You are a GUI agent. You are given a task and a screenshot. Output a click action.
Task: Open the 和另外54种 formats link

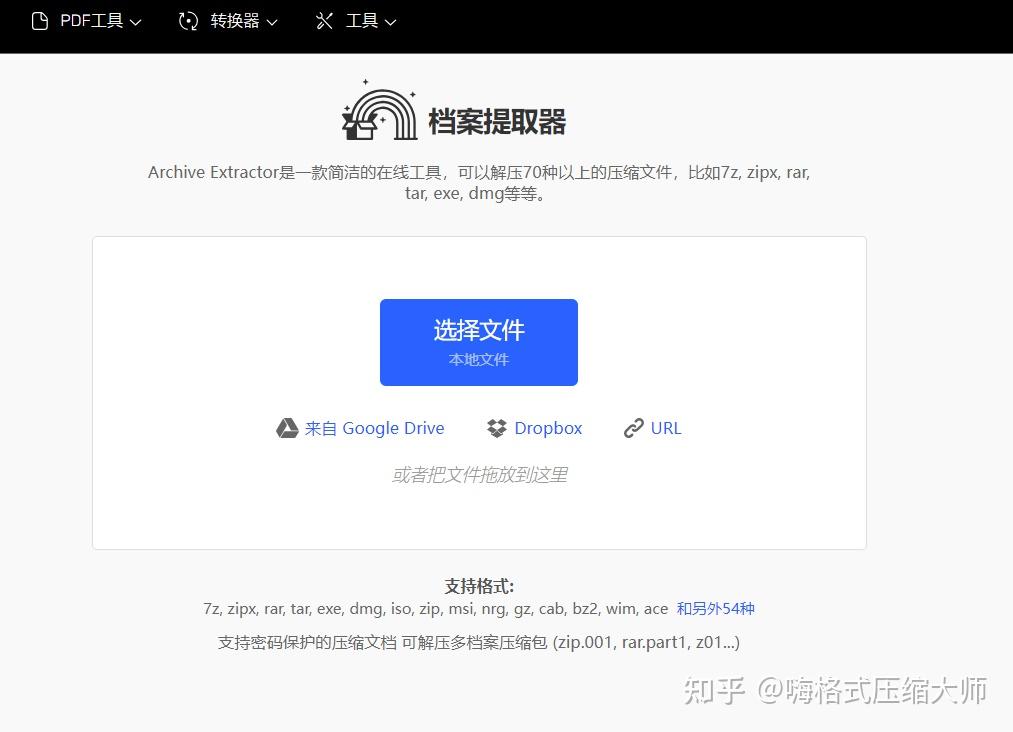point(715,608)
